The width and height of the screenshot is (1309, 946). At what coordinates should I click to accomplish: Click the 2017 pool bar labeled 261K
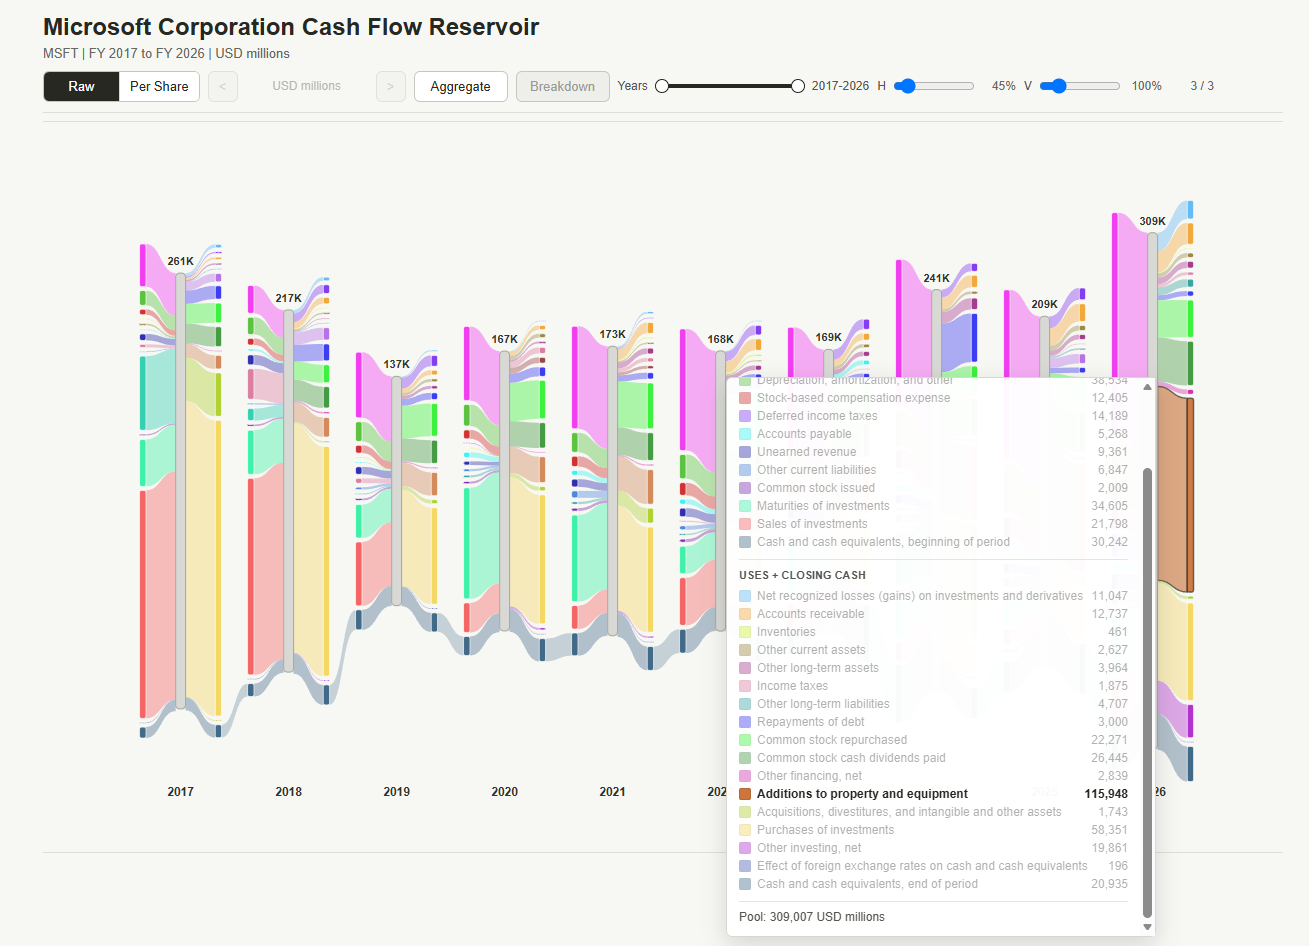pos(181,490)
